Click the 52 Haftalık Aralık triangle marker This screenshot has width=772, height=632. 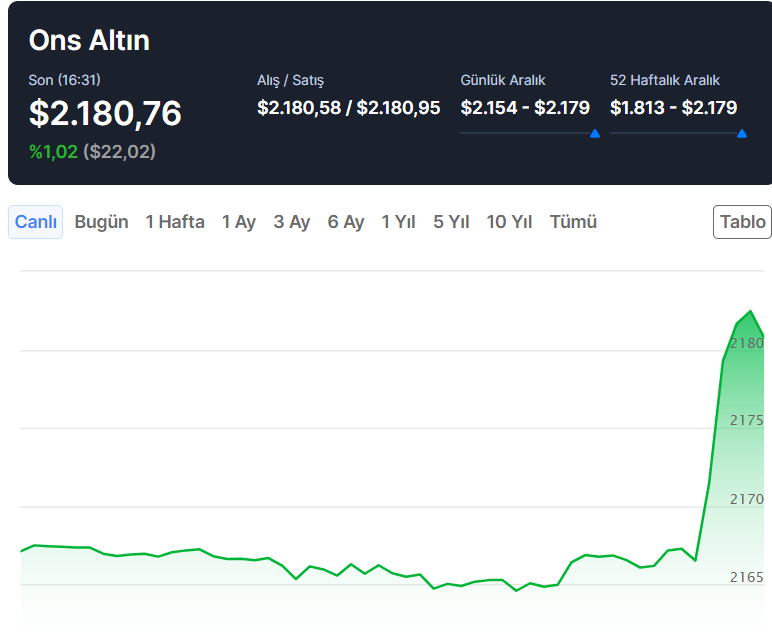(741, 133)
